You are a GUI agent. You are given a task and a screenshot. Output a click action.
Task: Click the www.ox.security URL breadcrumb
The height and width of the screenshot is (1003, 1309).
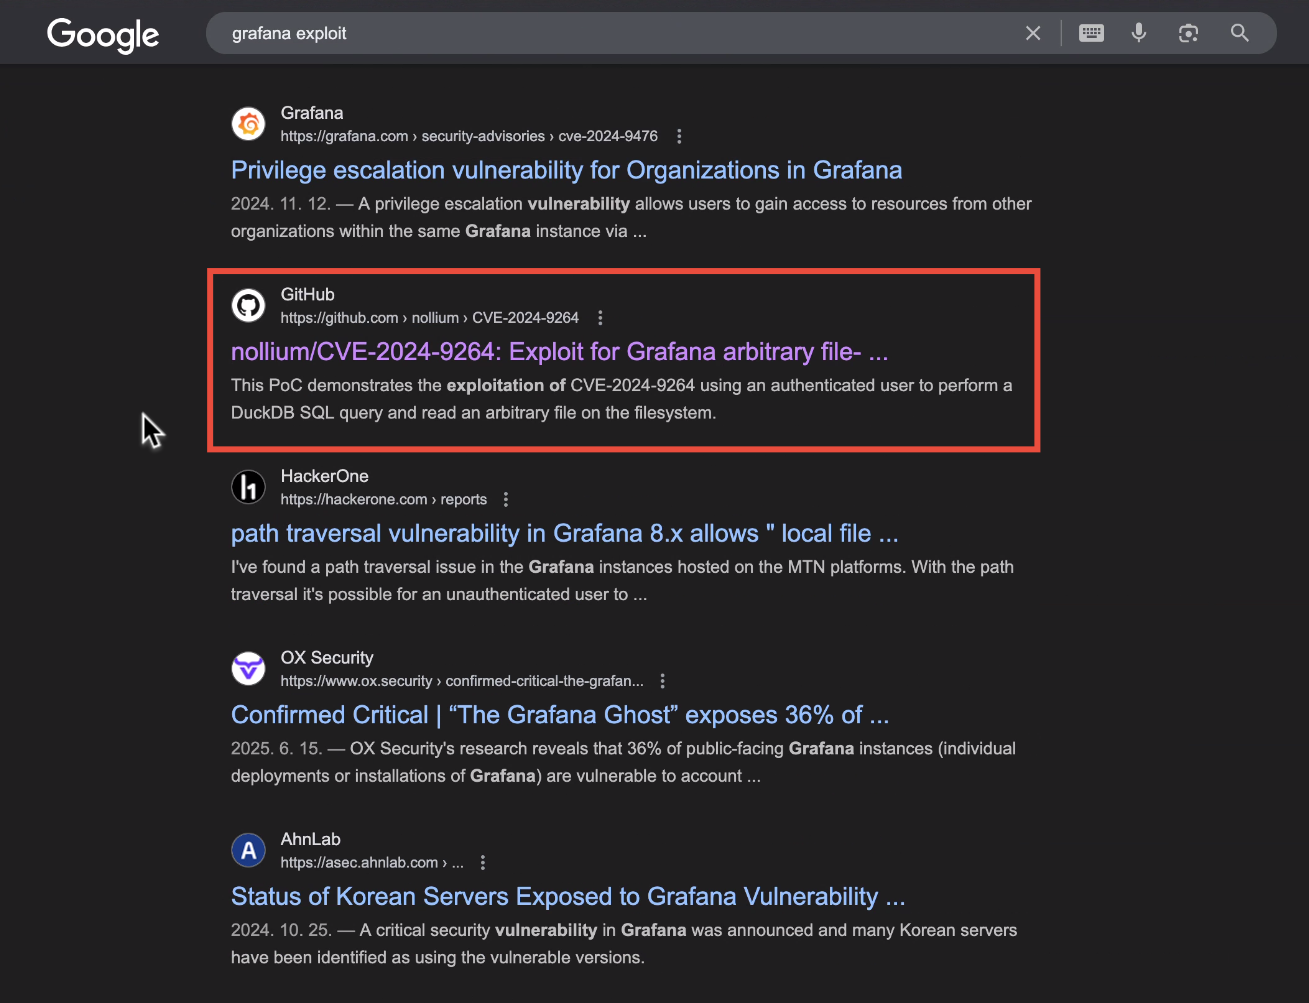point(462,681)
